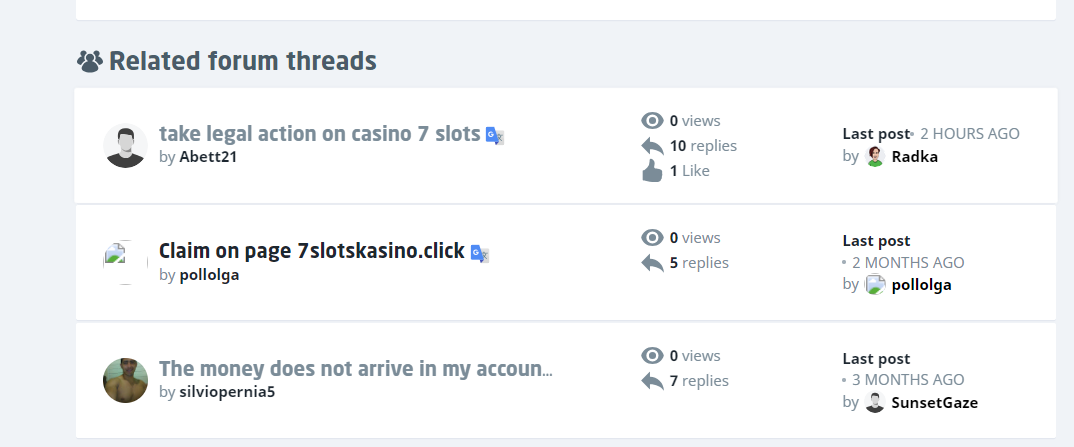Open 'Claim on page 7slotskasino.click' thread
This screenshot has width=1074, height=447.
(311, 252)
